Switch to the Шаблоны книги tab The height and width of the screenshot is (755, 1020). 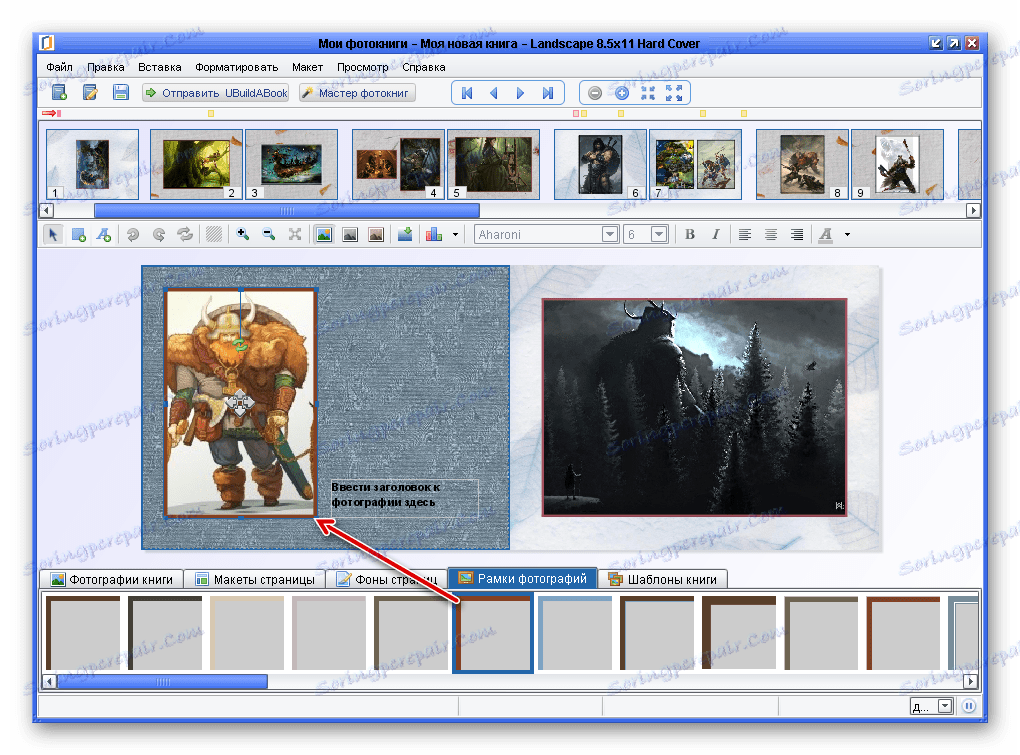(663, 579)
